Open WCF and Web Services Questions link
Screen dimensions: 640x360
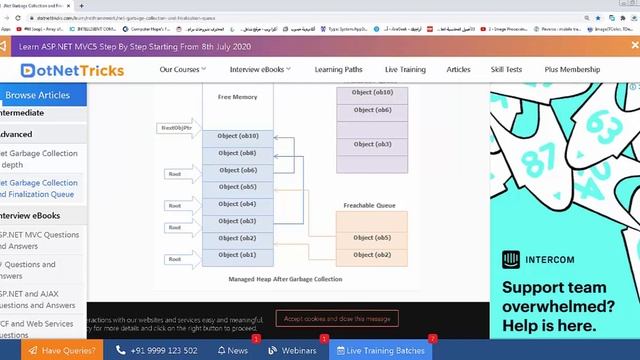click(37, 329)
